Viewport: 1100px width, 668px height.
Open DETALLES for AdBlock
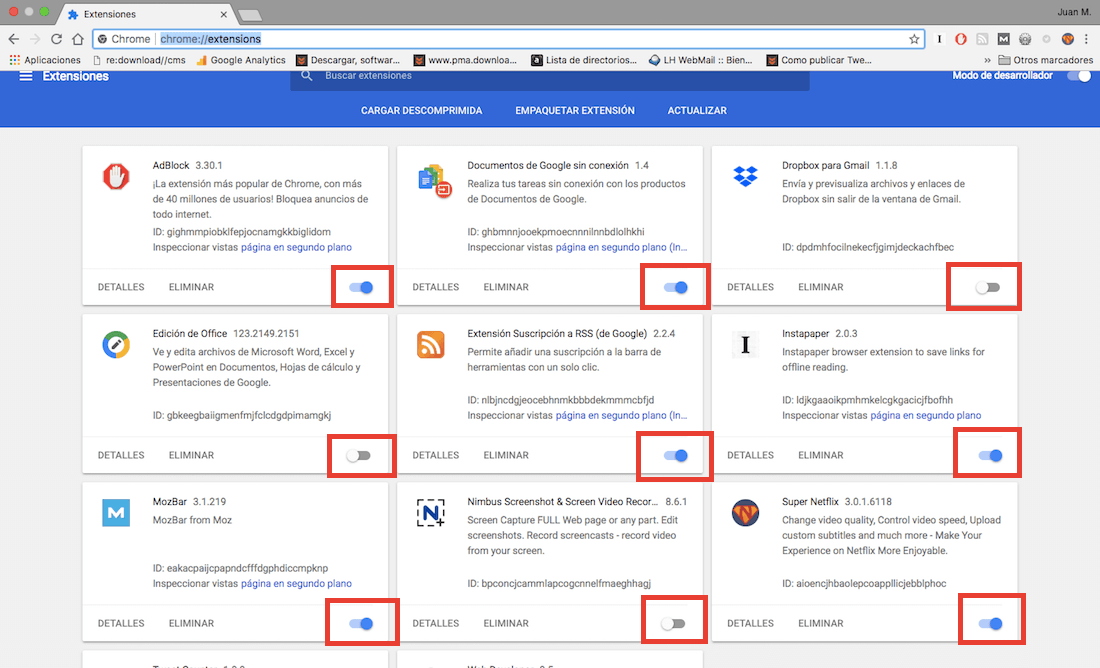point(121,287)
